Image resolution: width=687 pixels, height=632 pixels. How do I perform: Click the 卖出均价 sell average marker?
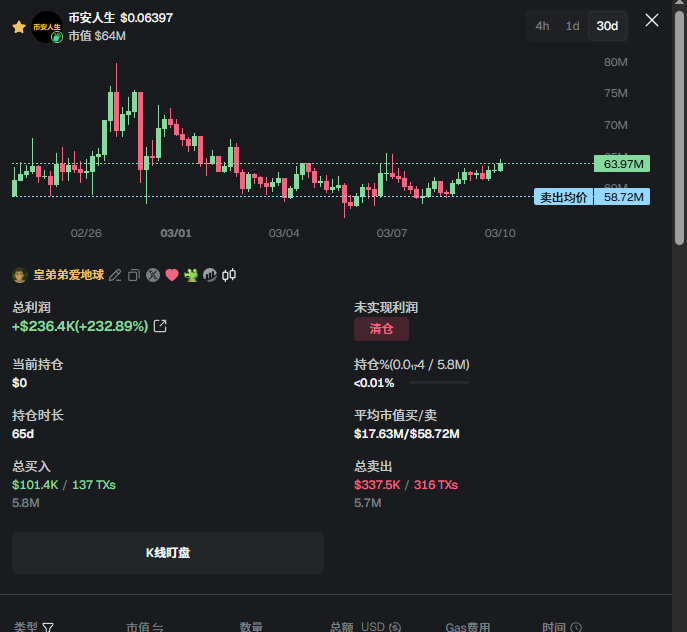[563, 197]
